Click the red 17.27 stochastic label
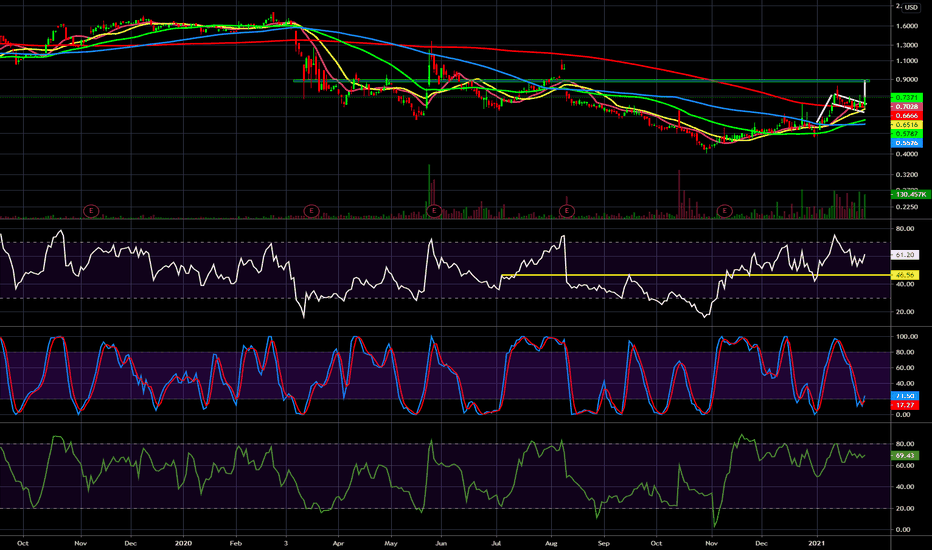932x550 pixels. tap(905, 405)
